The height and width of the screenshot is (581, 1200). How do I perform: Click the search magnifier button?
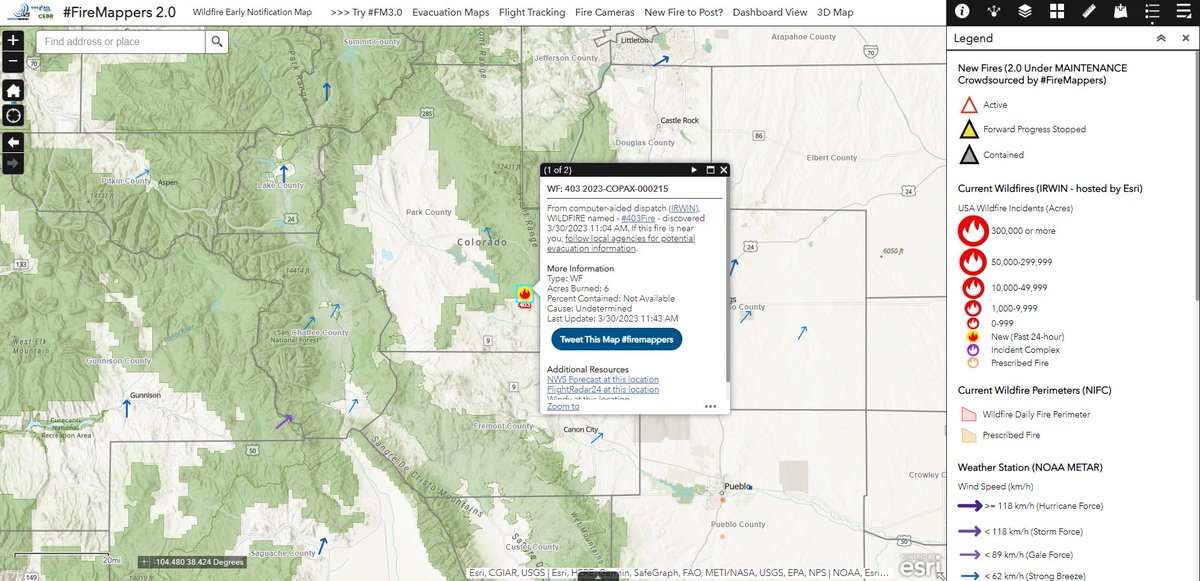click(x=217, y=42)
